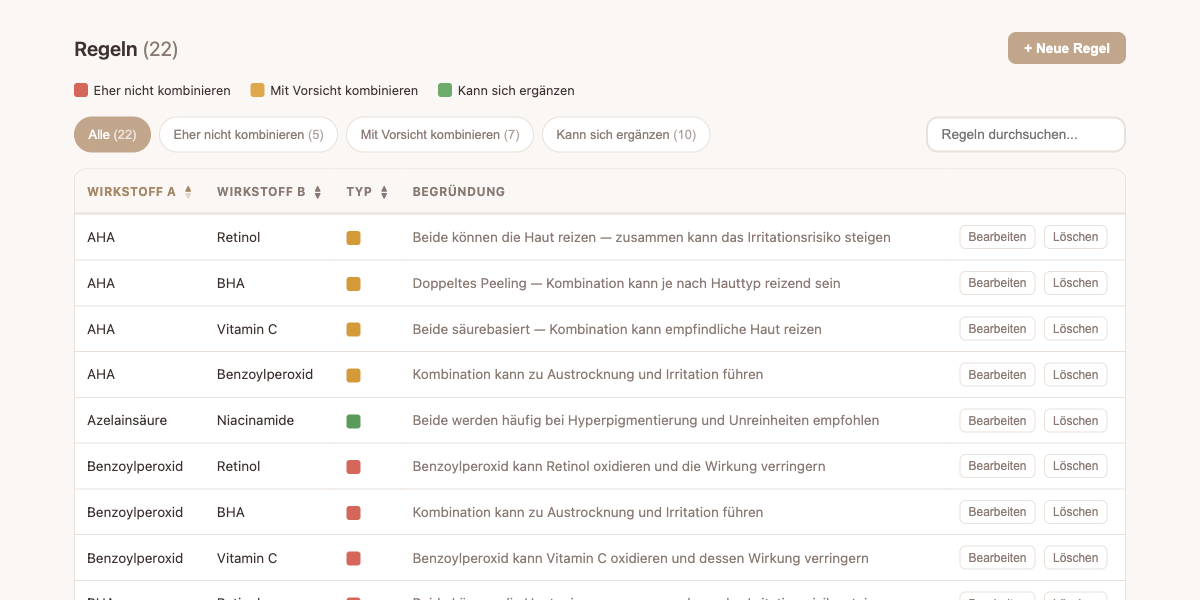Screen dimensions: 1200x600
Task: Delete the AHA–Vitamin C rule via Löschen
Action: click(x=1076, y=329)
